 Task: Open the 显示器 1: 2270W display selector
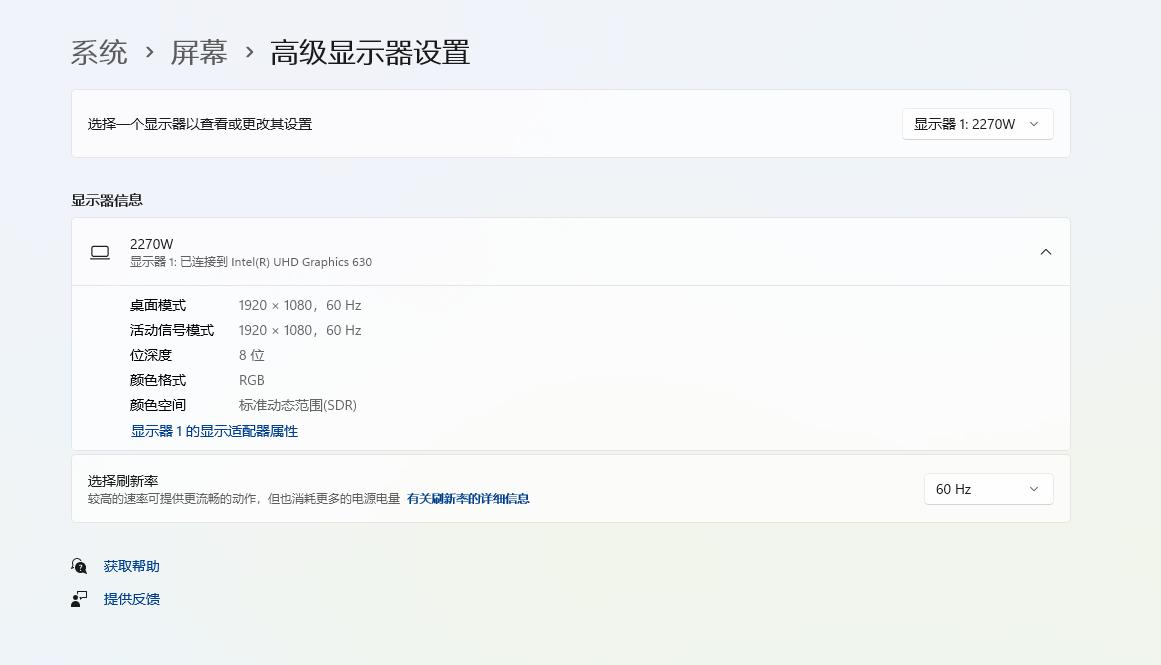click(977, 124)
